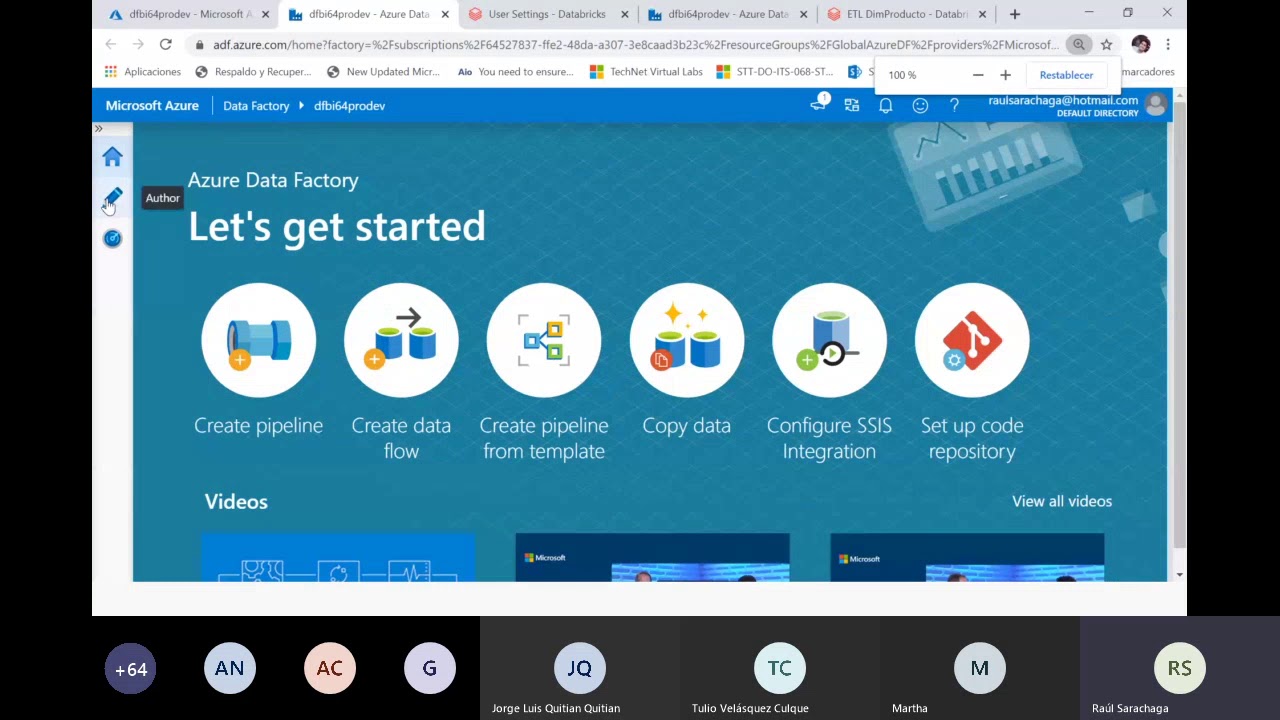Viewport: 1280px width, 720px height.
Task: Go forward in browser history
Action: pos(138,44)
